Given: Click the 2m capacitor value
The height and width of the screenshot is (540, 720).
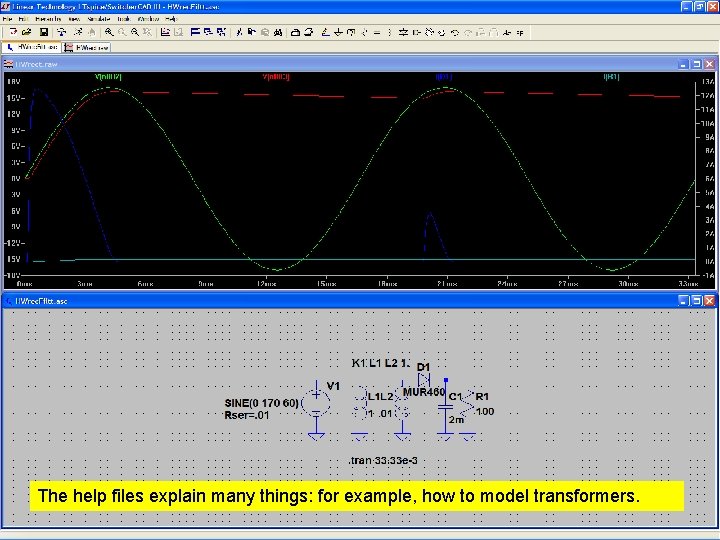Looking at the screenshot, I should pyautogui.click(x=456, y=420).
